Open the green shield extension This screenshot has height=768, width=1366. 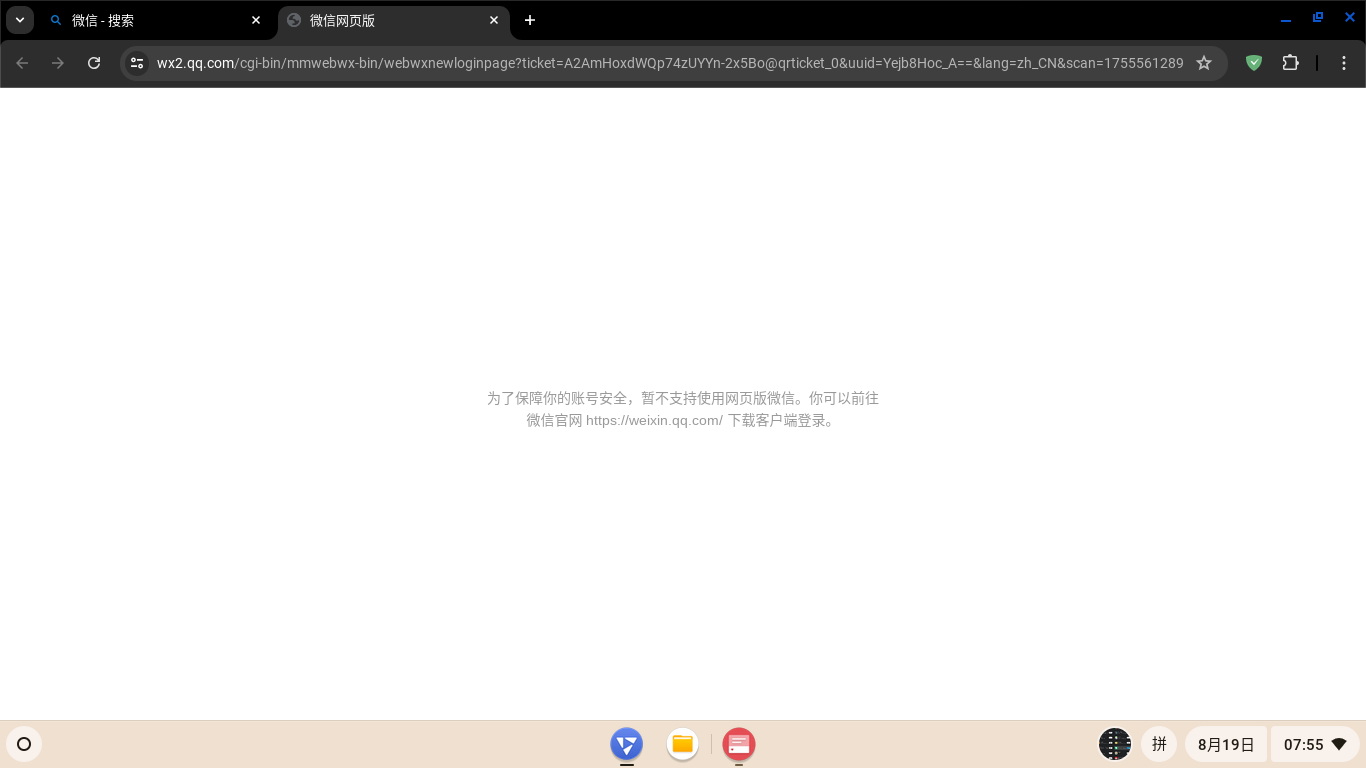click(1254, 63)
